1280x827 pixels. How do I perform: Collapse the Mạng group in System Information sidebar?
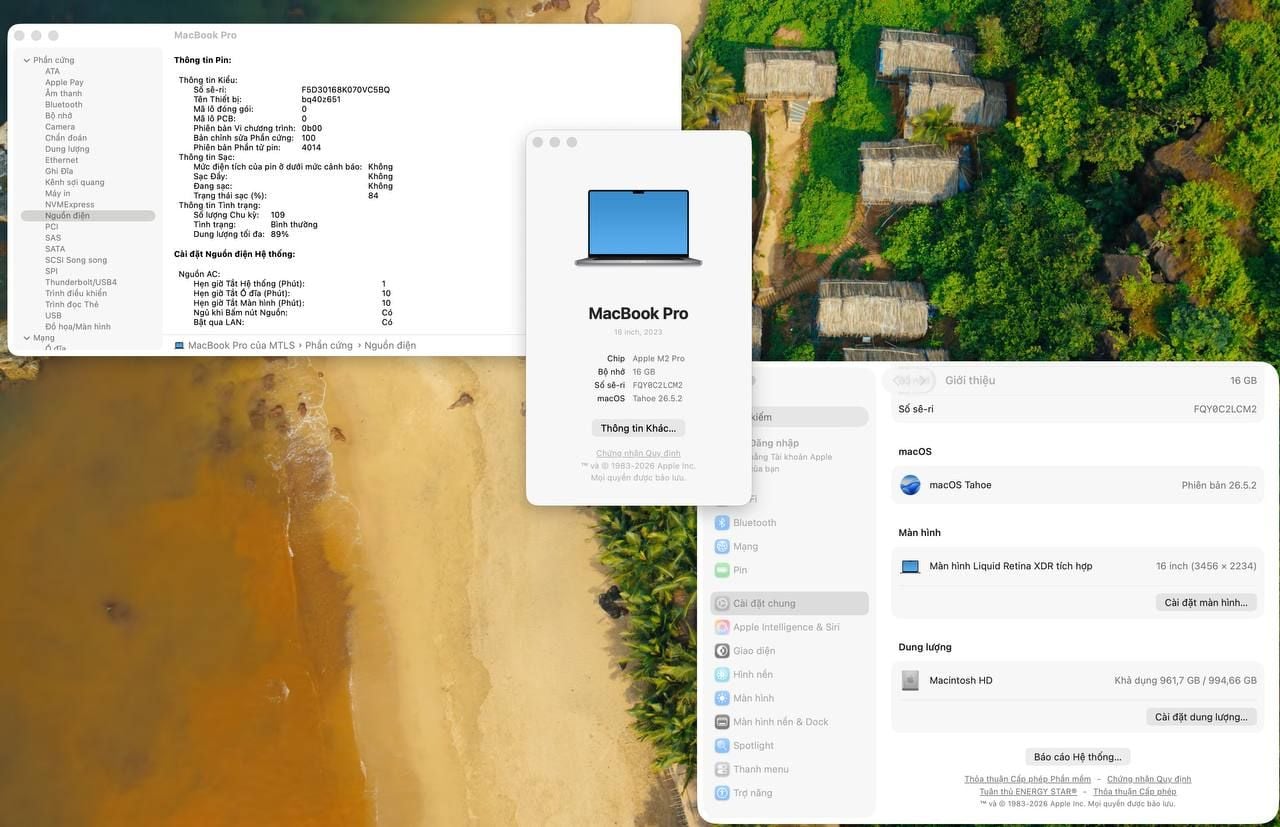[x=26, y=338]
